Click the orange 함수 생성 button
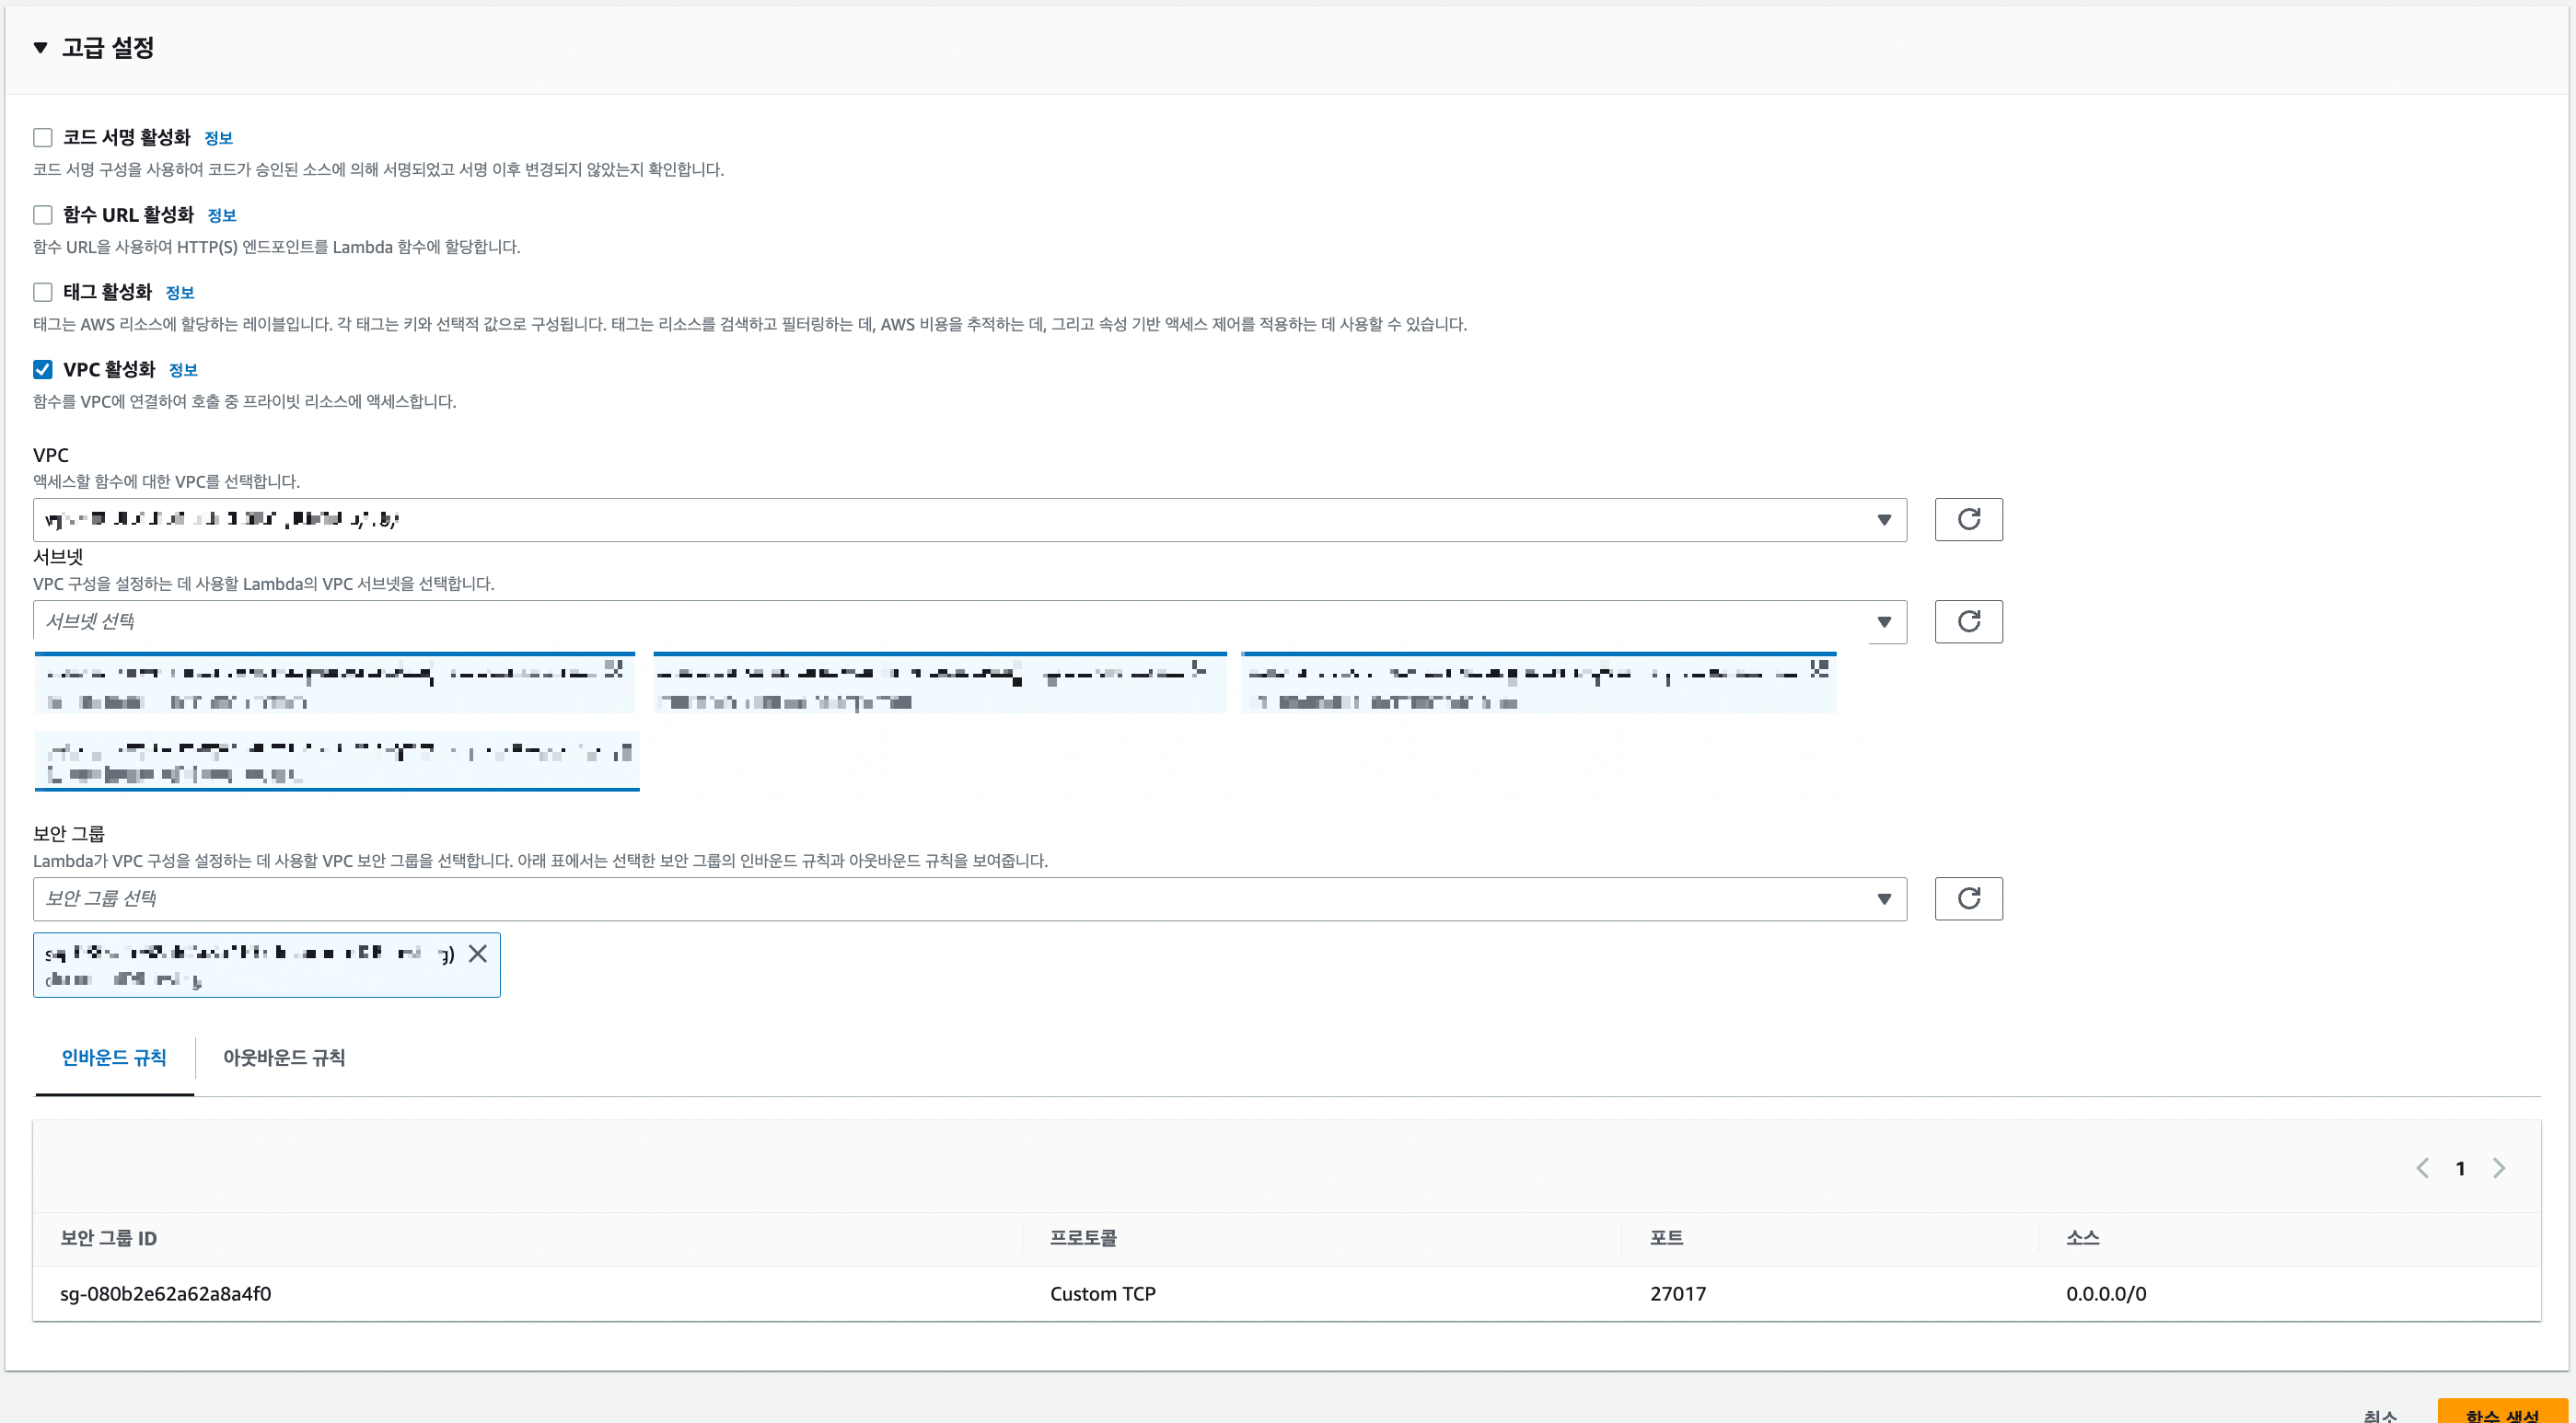Viewport: 2576px width, 1423px height. 2501,1413
